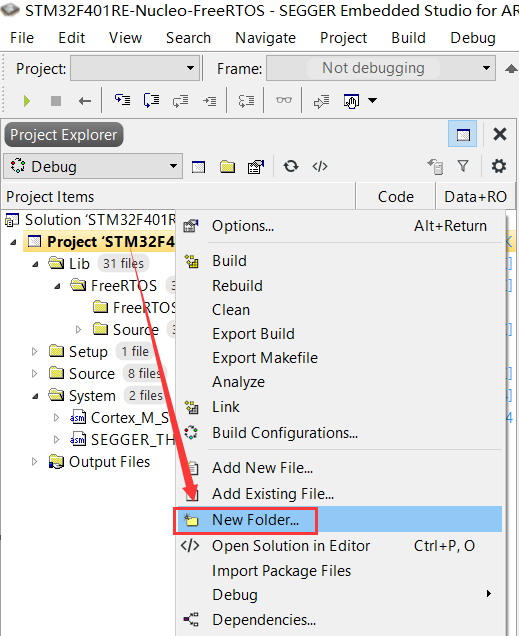Choose Add Existing File... in context menu
This screenshot has height=636, width=519.
[340, 494]
